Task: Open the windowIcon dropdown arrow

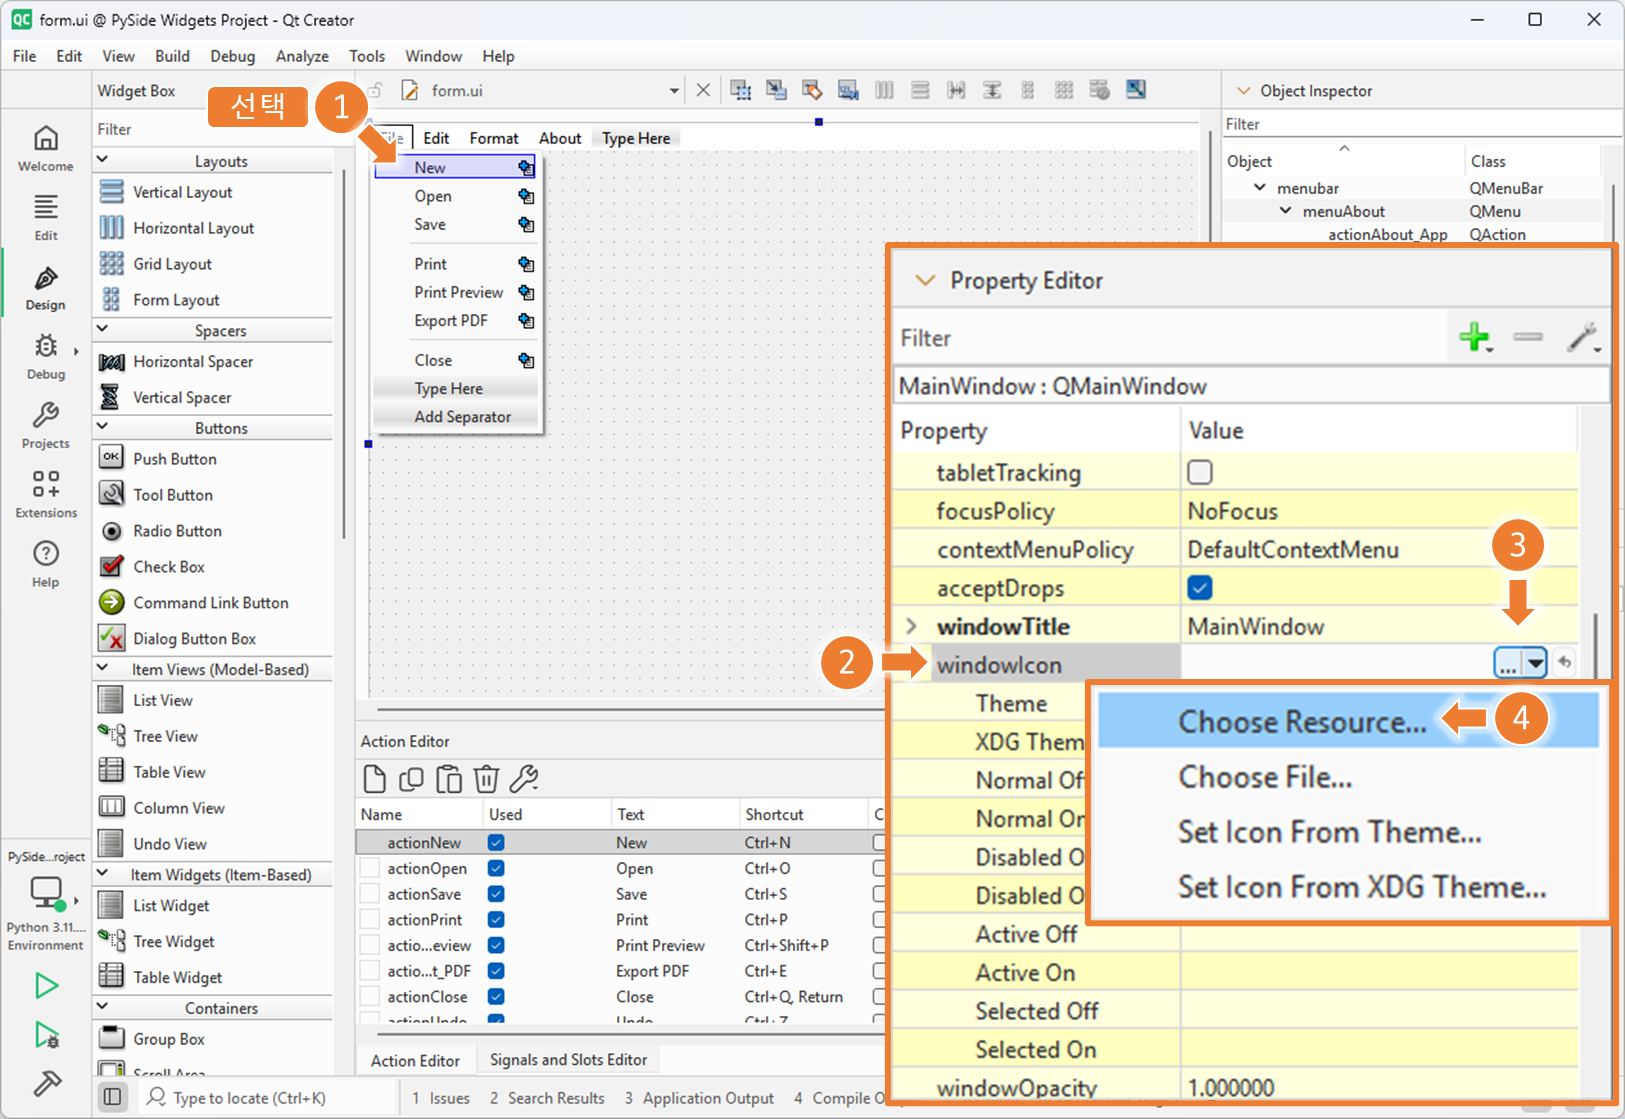Action: (1535, 662)
